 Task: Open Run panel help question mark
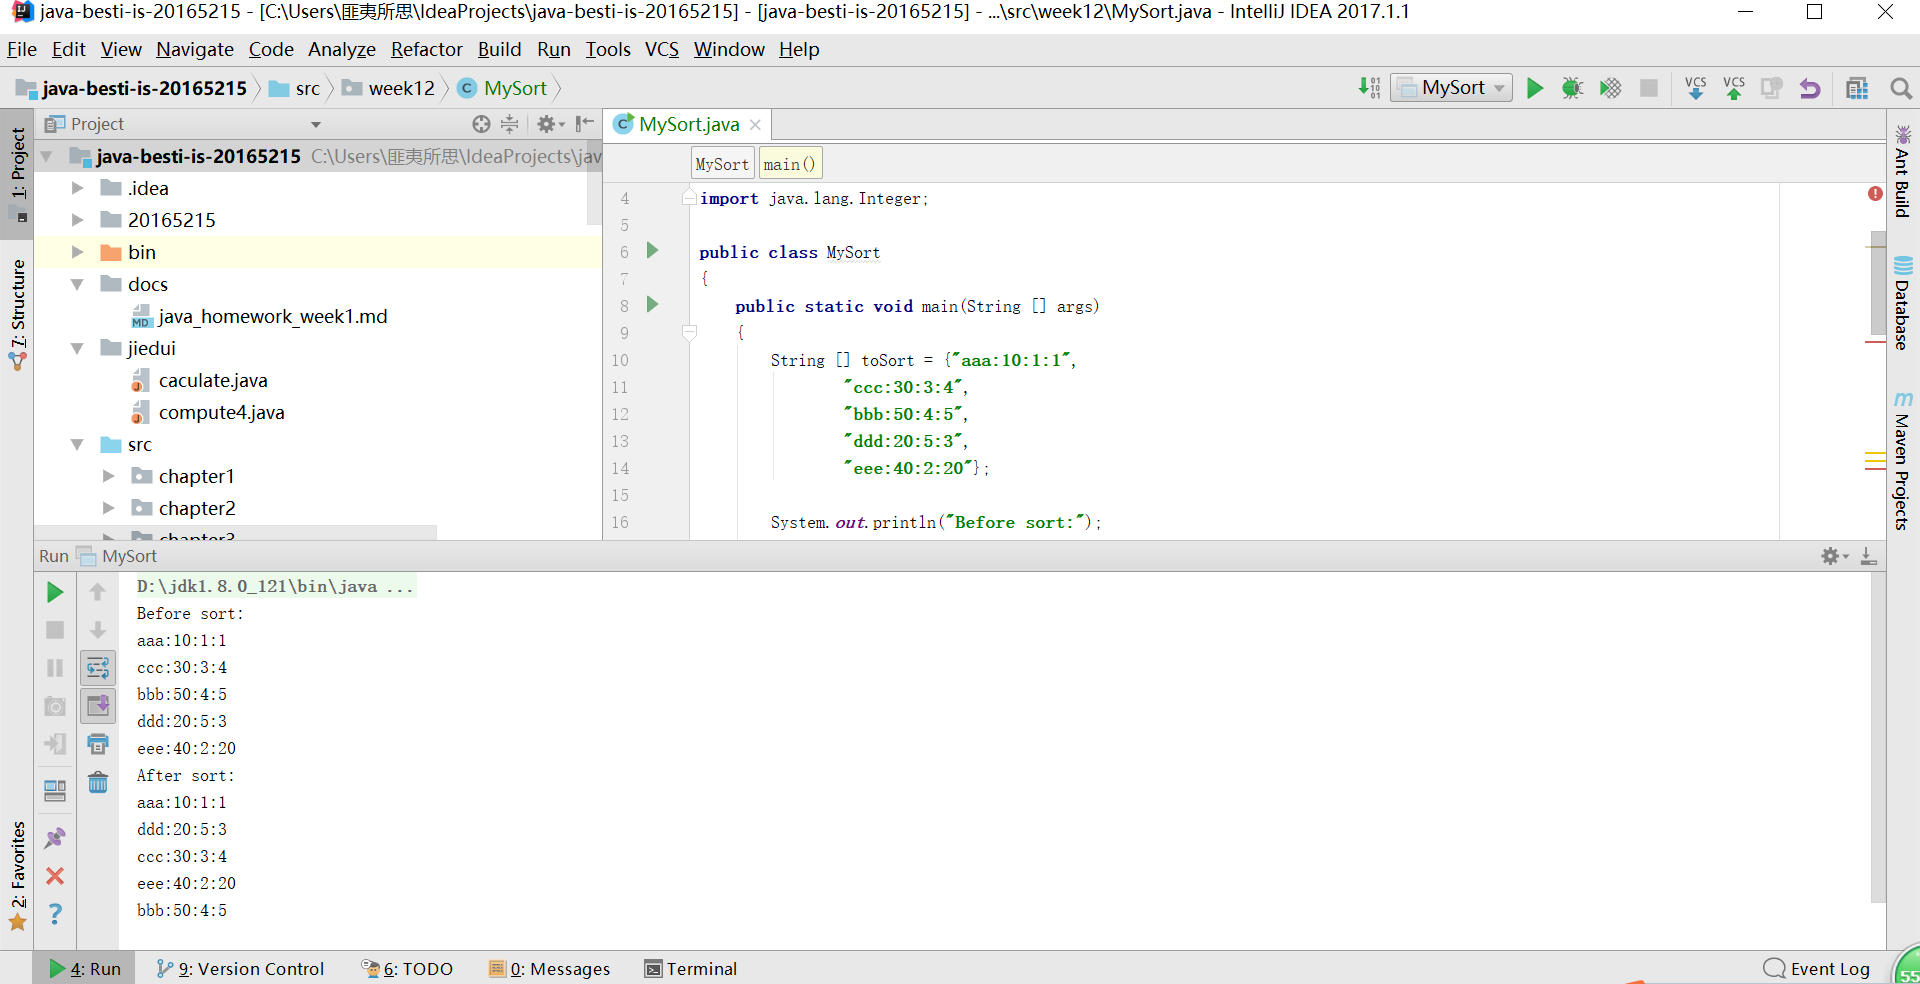click(x=55, y=914)
